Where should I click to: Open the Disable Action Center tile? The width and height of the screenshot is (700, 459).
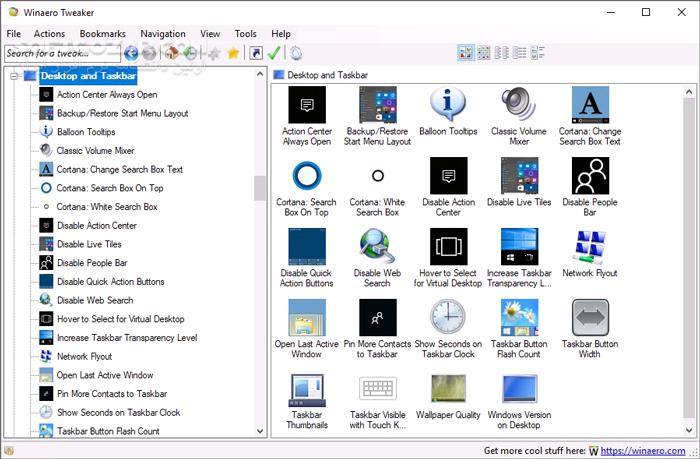click(x=448, y=187)
